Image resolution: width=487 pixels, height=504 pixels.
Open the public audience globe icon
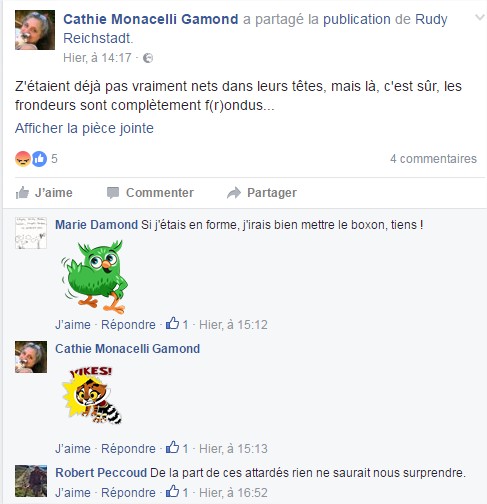click(148, 58)
